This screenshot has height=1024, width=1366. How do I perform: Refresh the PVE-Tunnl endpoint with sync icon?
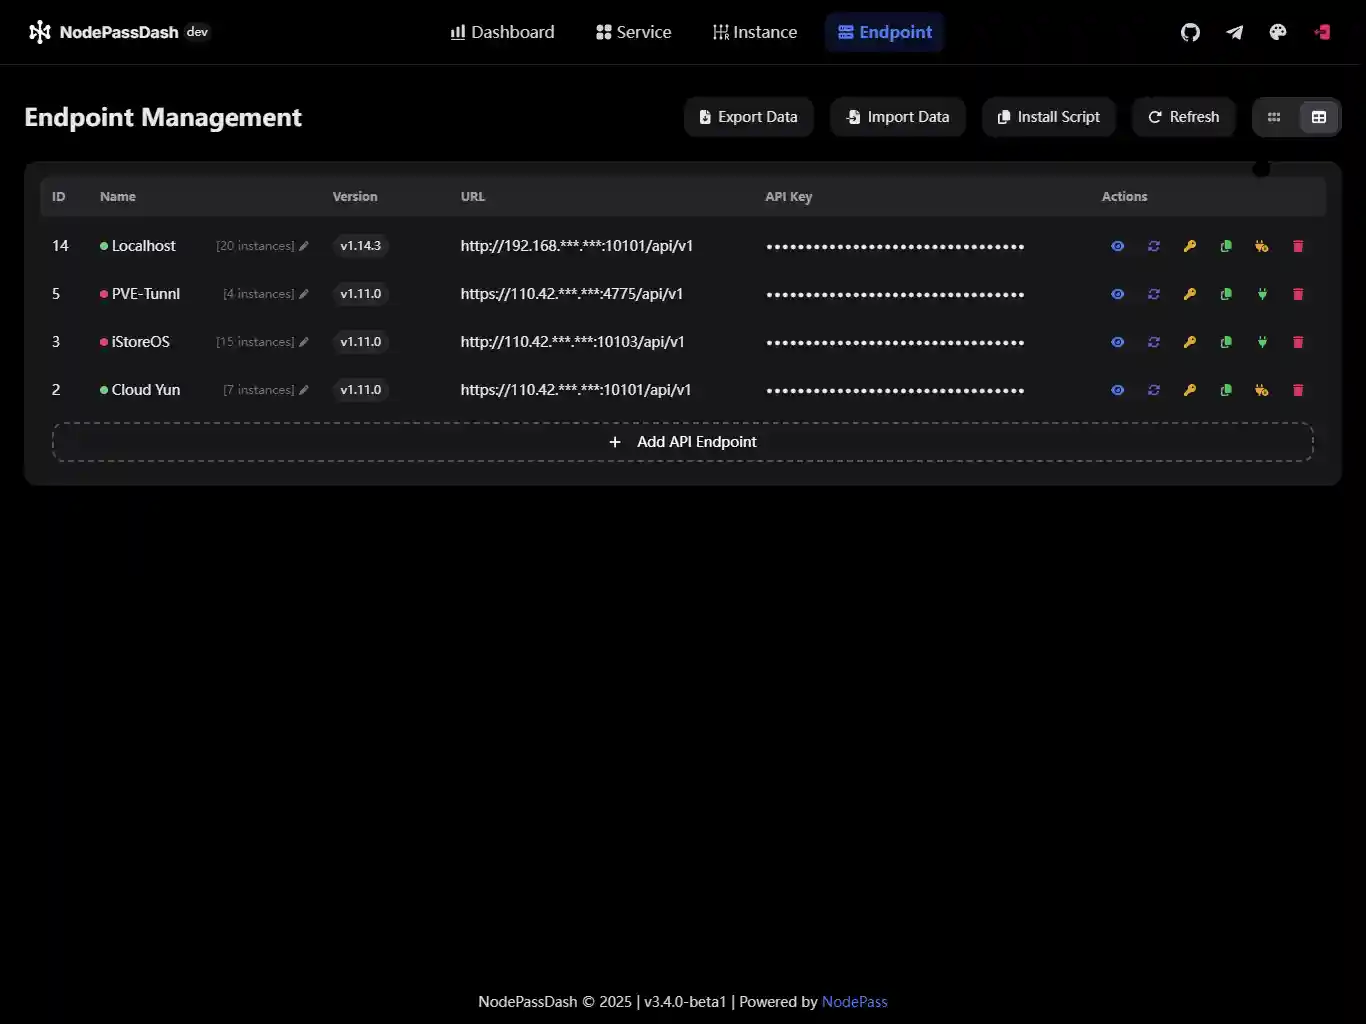pyautogui.click(x=1154, y=294)
